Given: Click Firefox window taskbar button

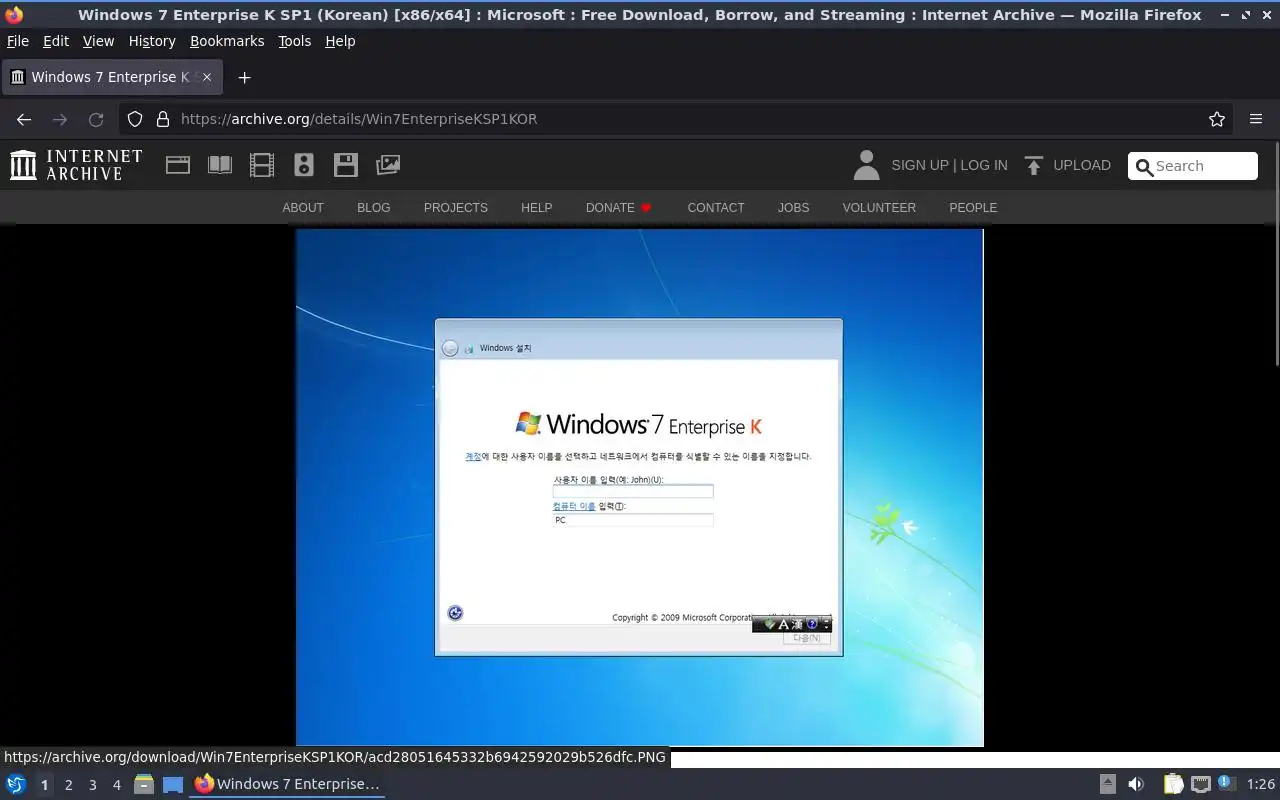Looking at the screenshot, I should [288, 784].
